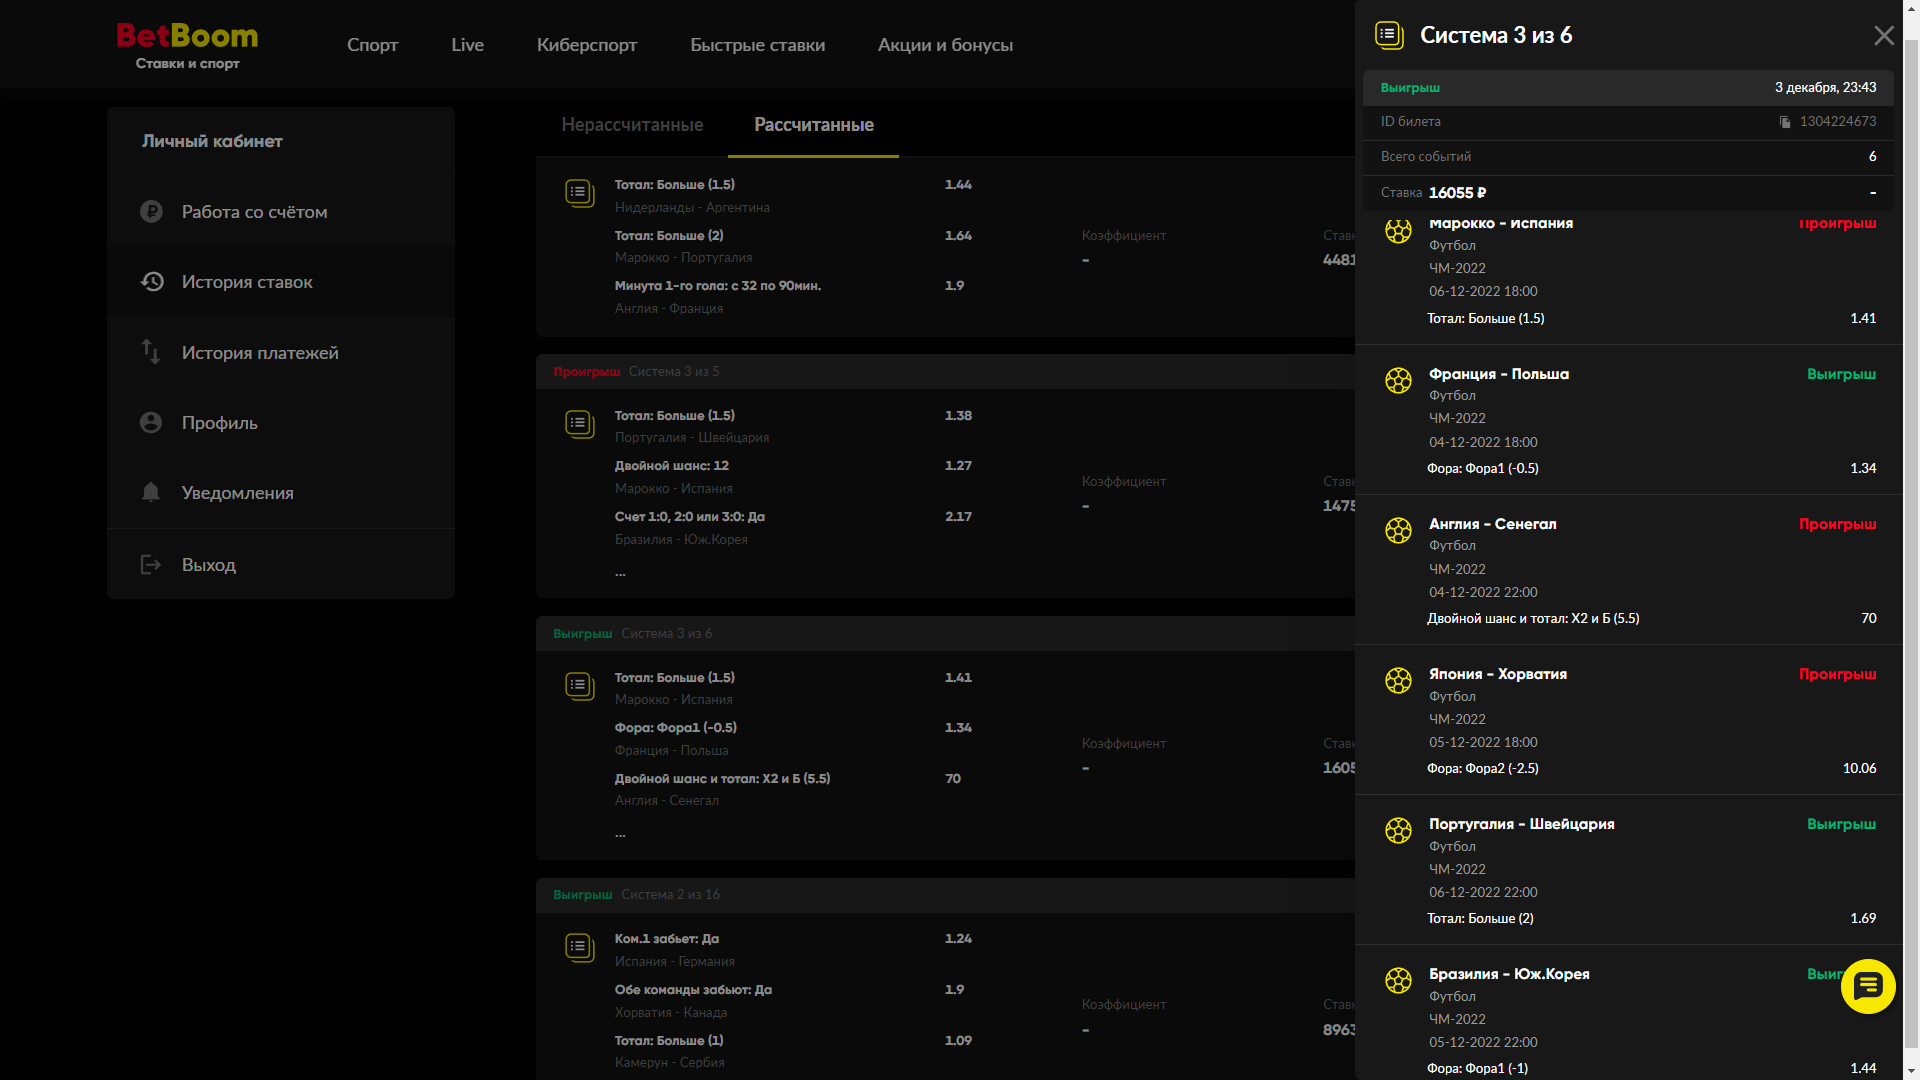Click the arrows icon for История платежей

tap(151, 352)
